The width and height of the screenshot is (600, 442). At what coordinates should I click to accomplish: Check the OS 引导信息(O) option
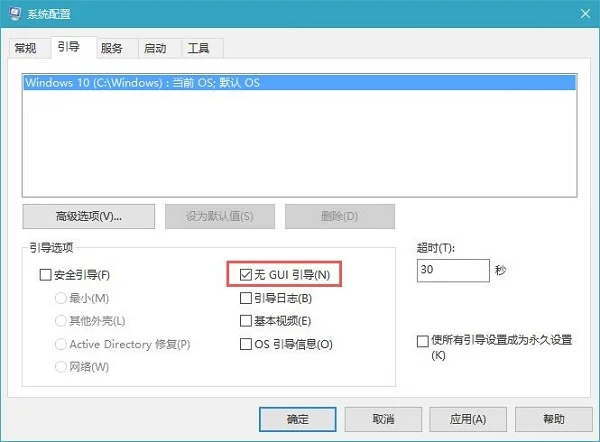pyautogui.click(x=246, y=344)
